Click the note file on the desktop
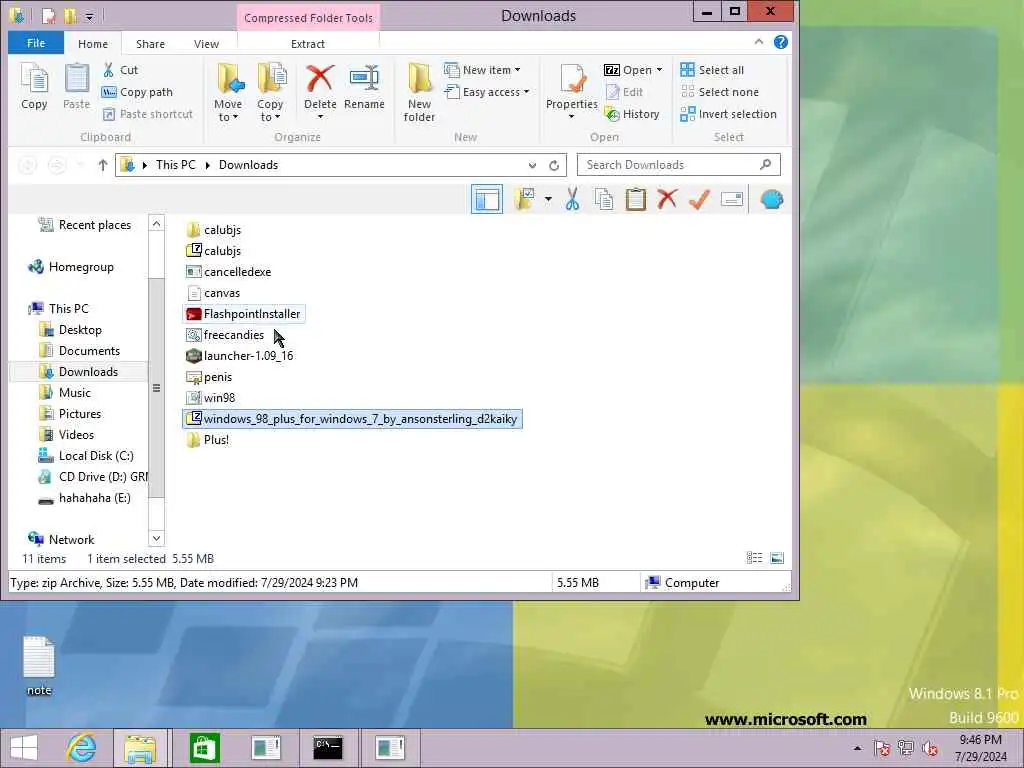Image resolution: width=1024 pixels, height=768 pixels. click(39, 665)
